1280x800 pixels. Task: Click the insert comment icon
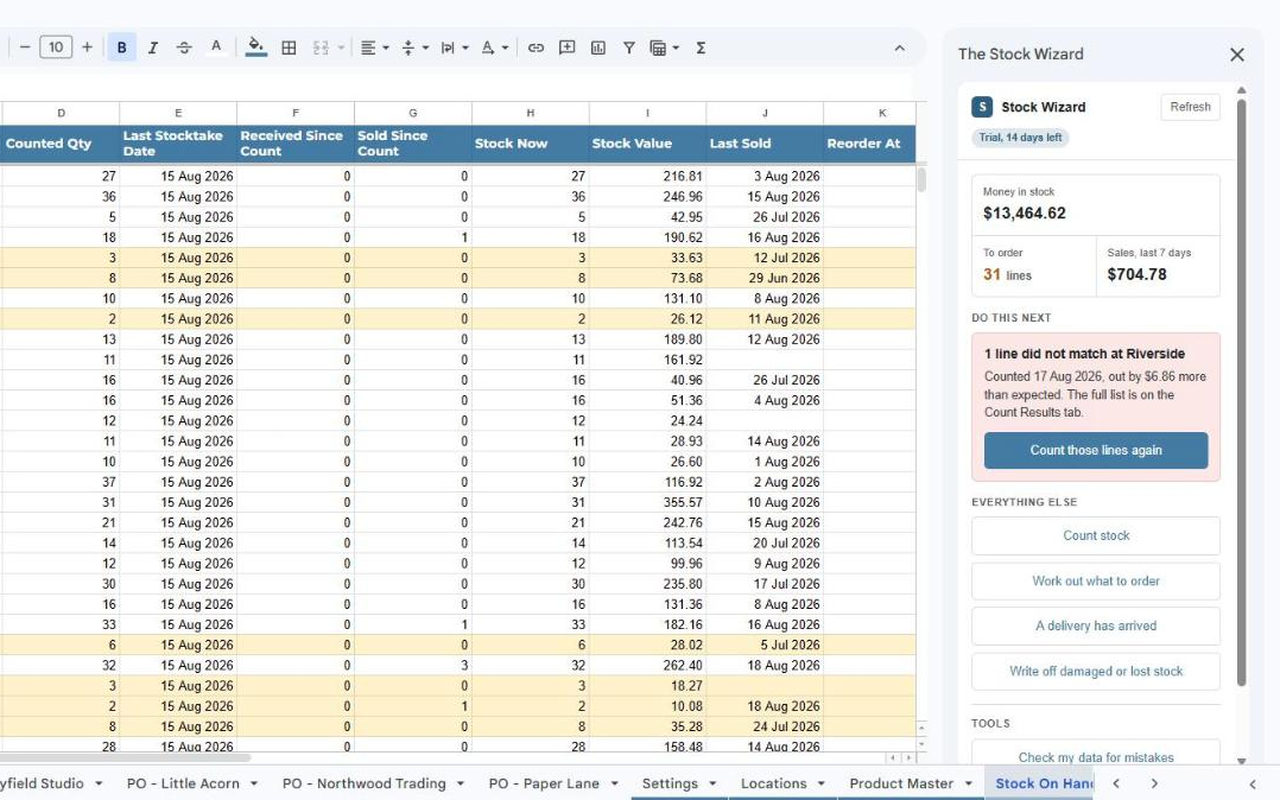pos(567,47)
